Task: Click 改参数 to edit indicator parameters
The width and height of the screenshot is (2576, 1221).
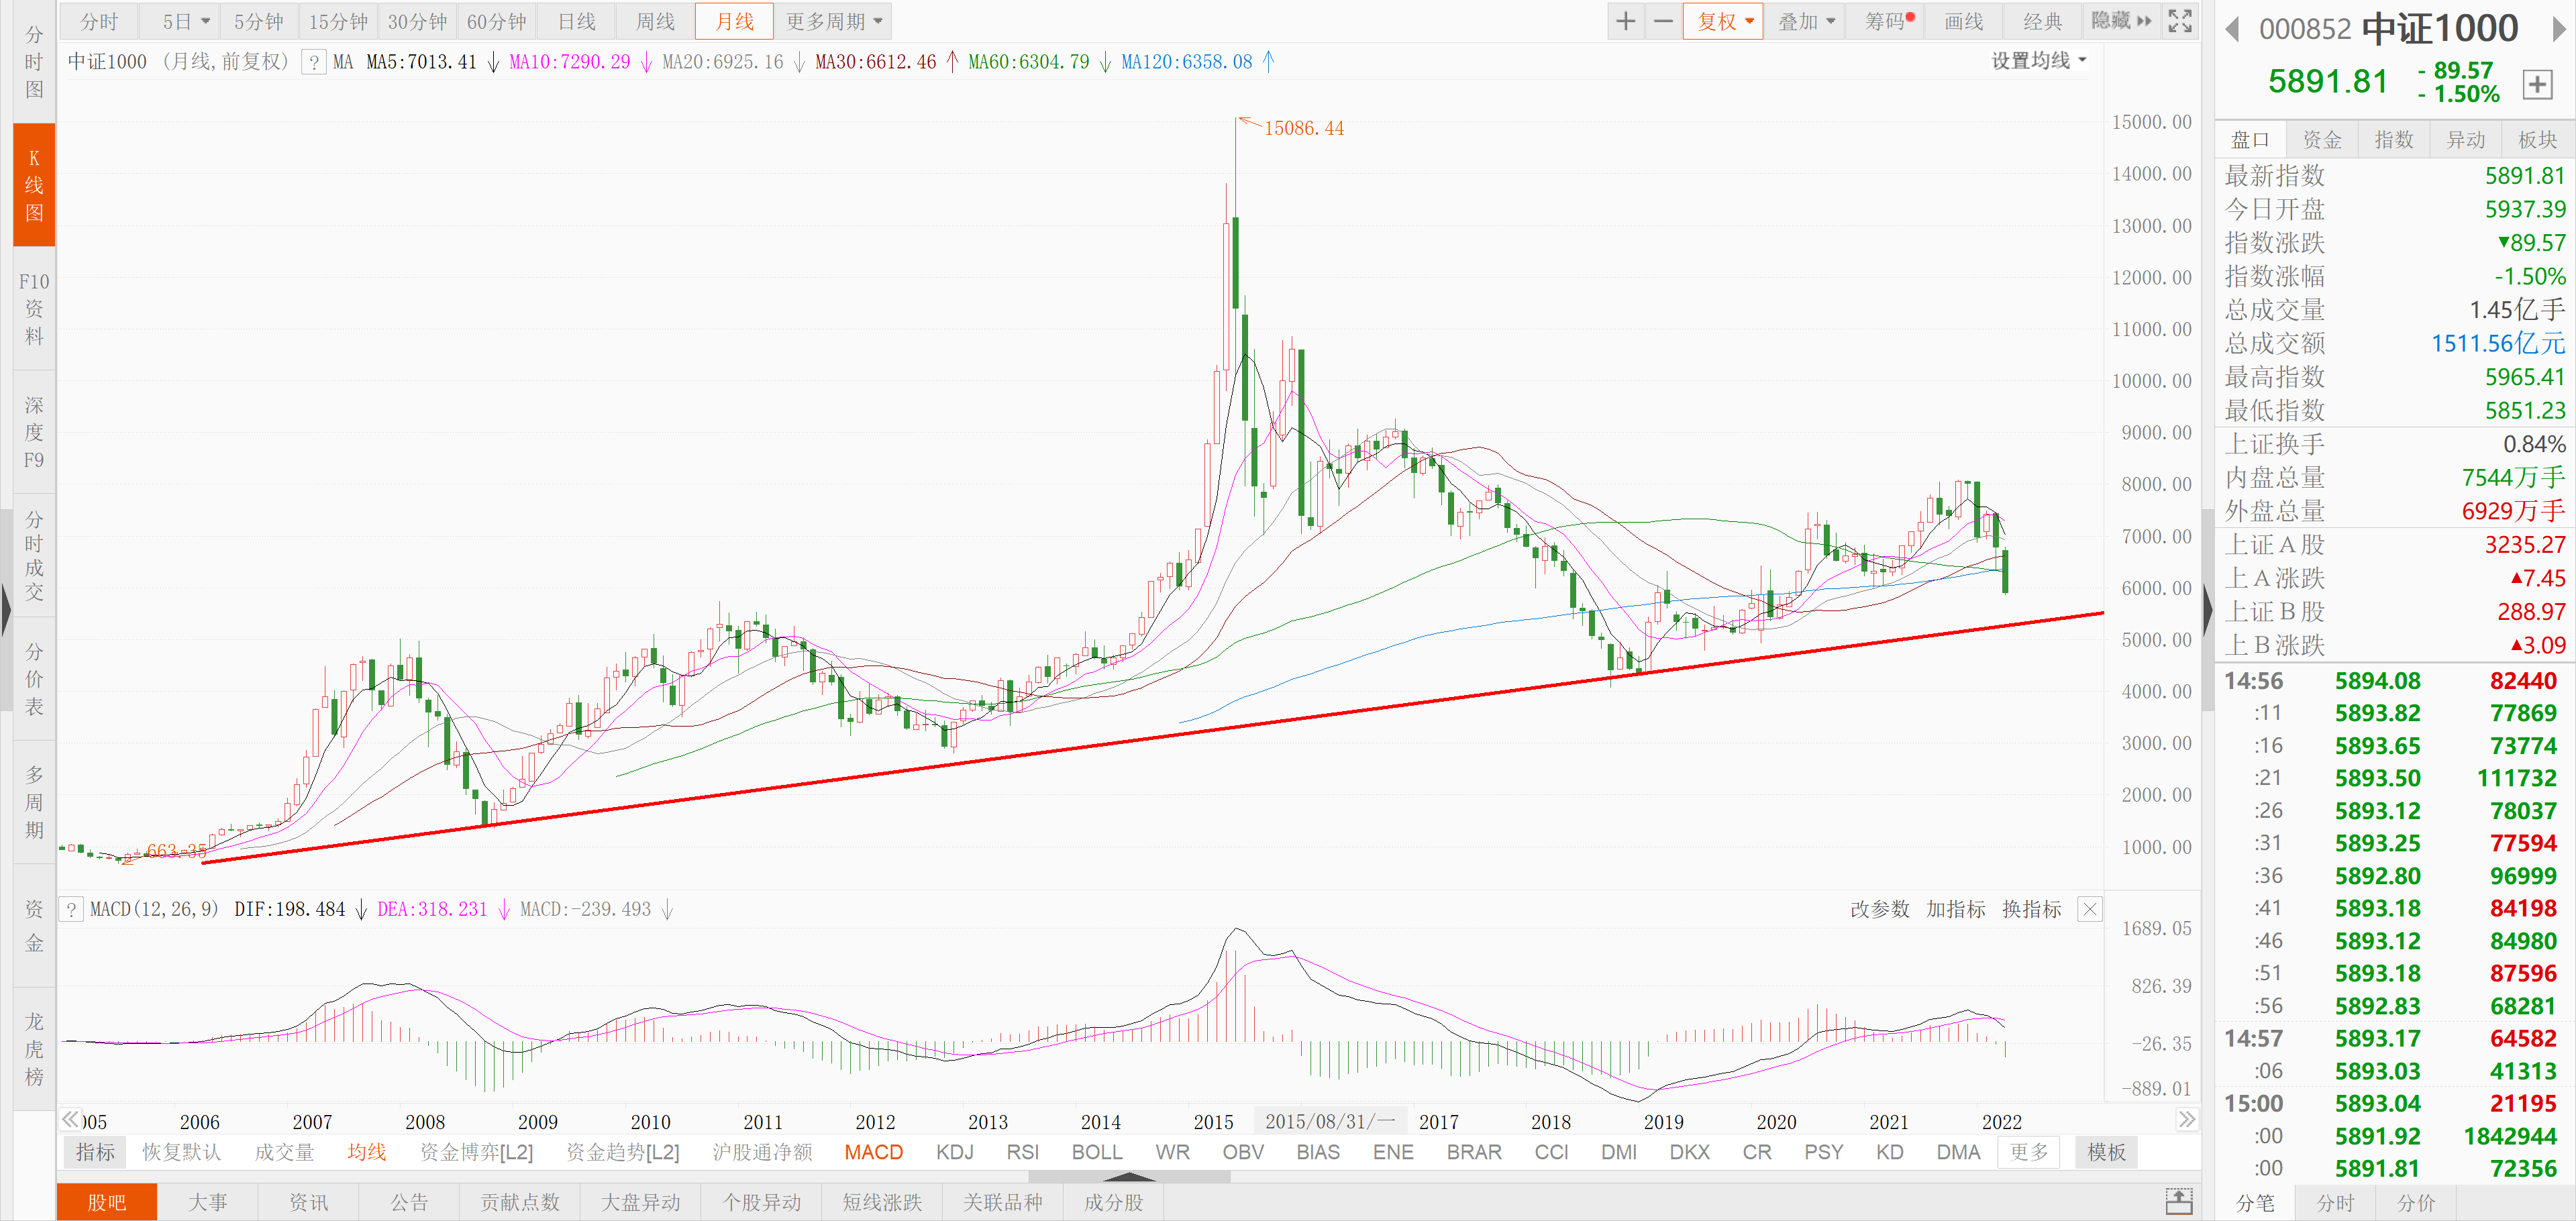Action: 1879,909
